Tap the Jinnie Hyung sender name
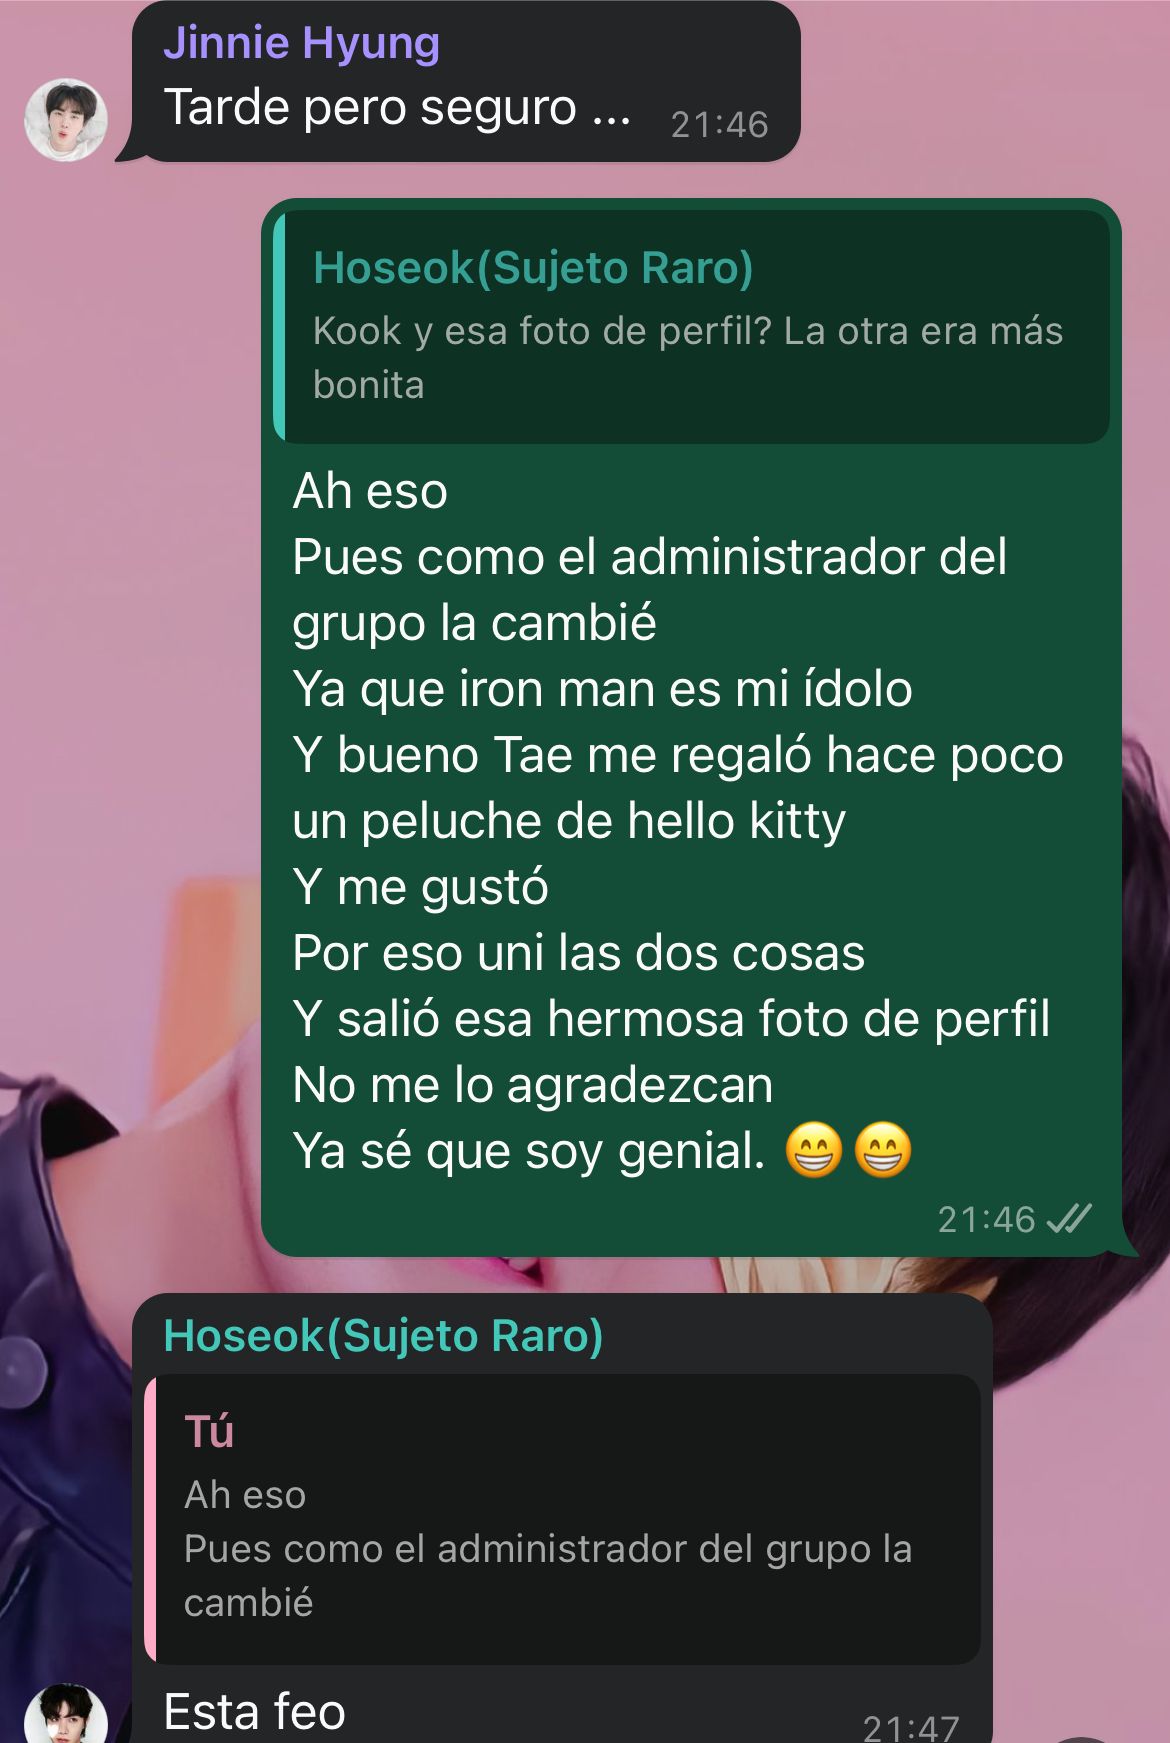This screenshot has width=1170, height=1743. [x=301, y=44]
